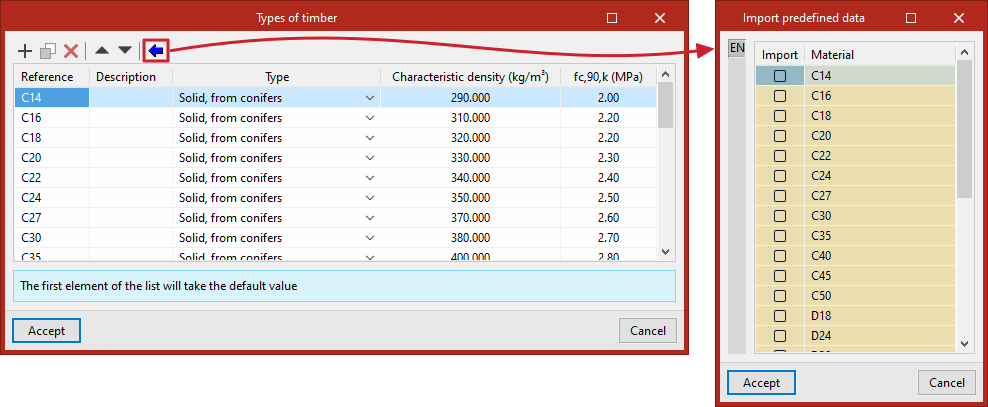Select the C22 reference cell
This screenshot has height=407, width=988.
tap(52, 178)
